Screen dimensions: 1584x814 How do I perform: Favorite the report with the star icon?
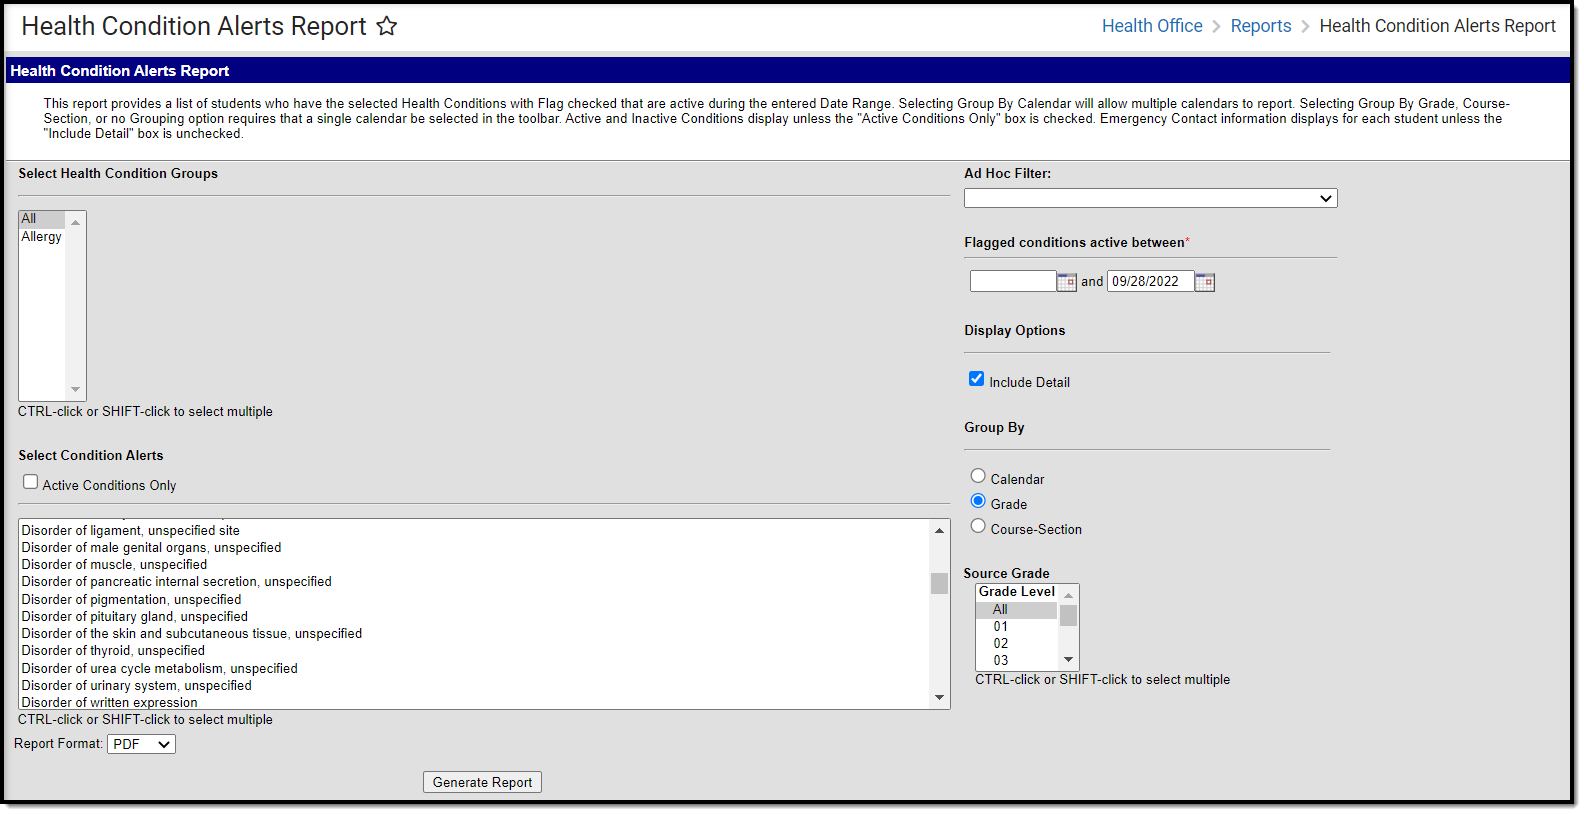point(387,27)
